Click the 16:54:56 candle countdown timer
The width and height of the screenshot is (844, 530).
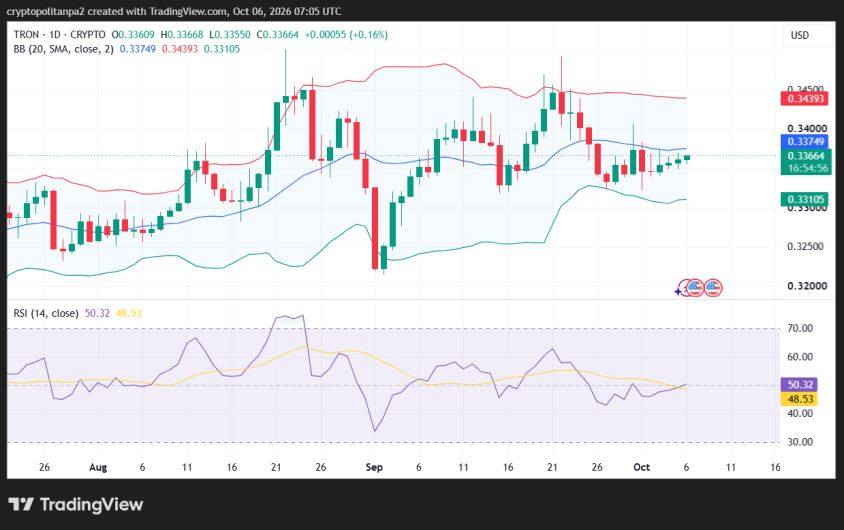807,168
